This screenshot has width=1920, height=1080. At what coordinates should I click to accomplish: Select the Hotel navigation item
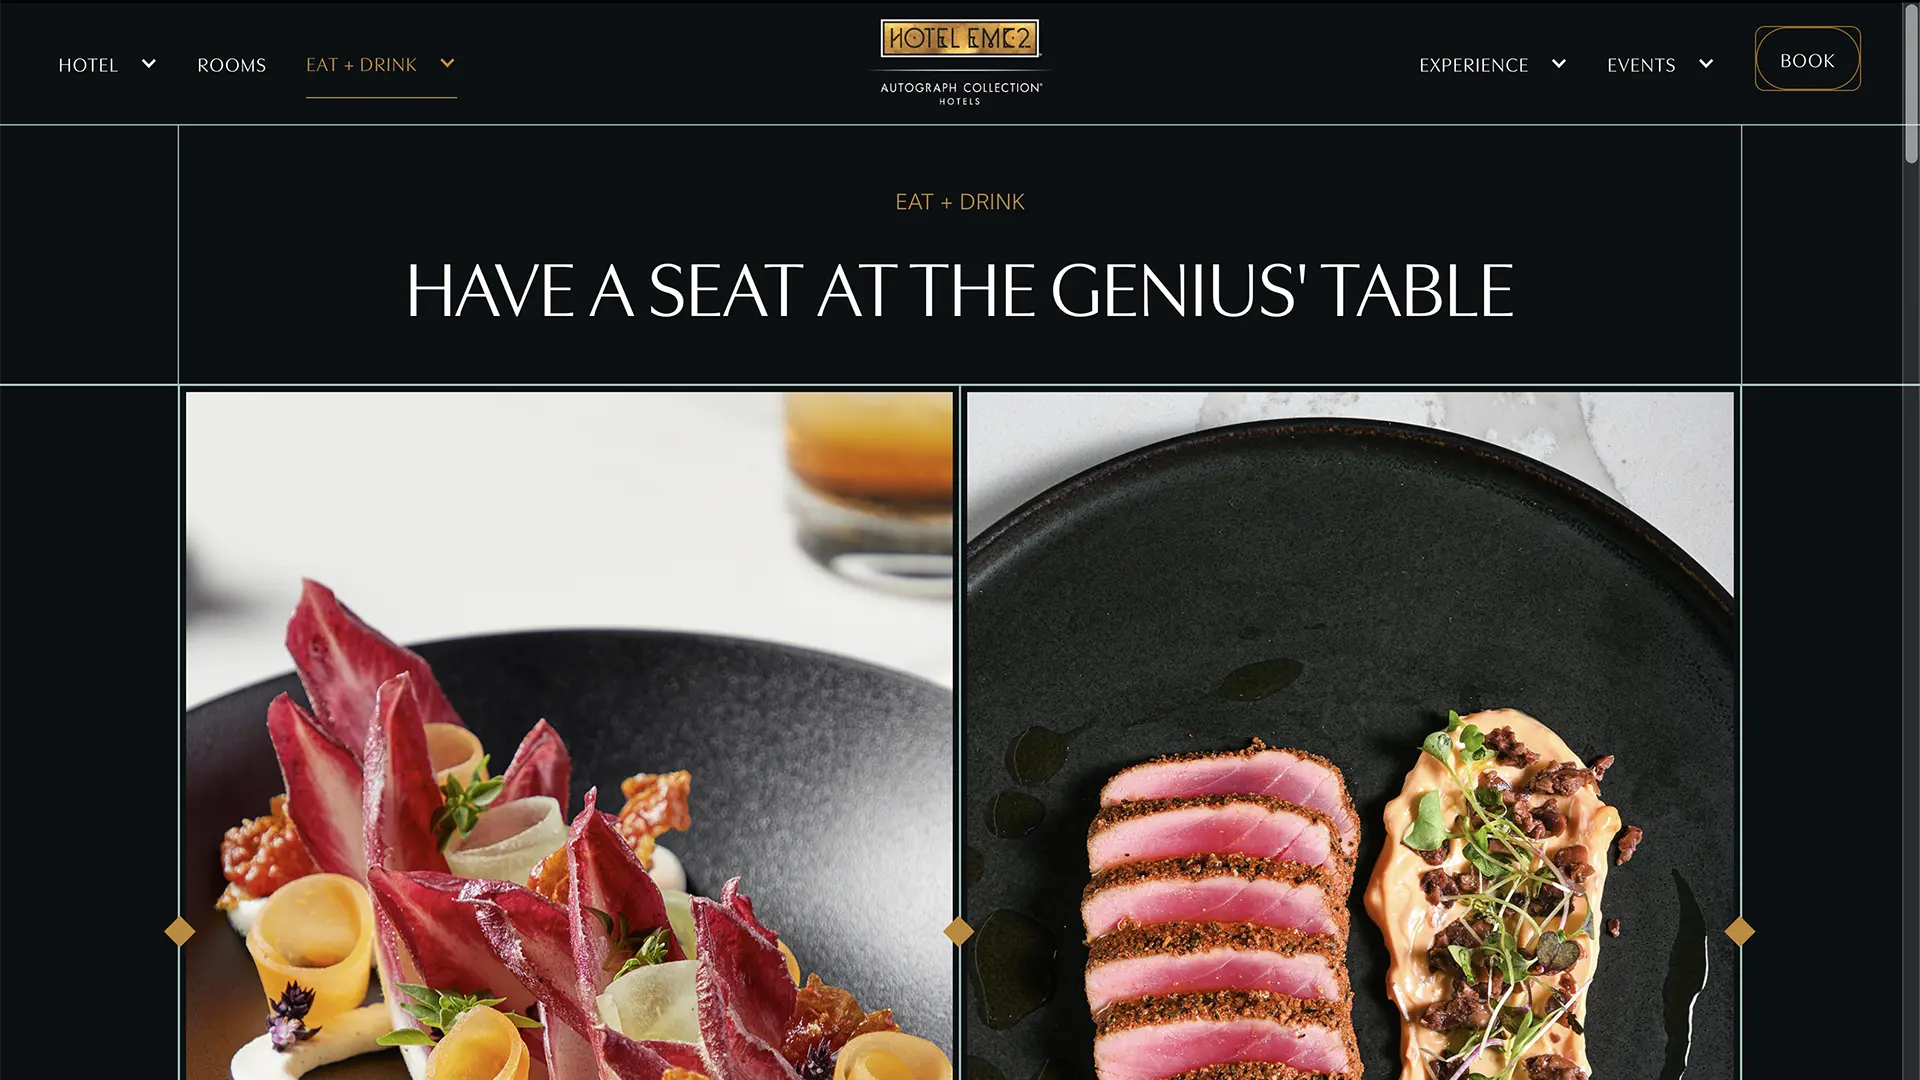88,65
